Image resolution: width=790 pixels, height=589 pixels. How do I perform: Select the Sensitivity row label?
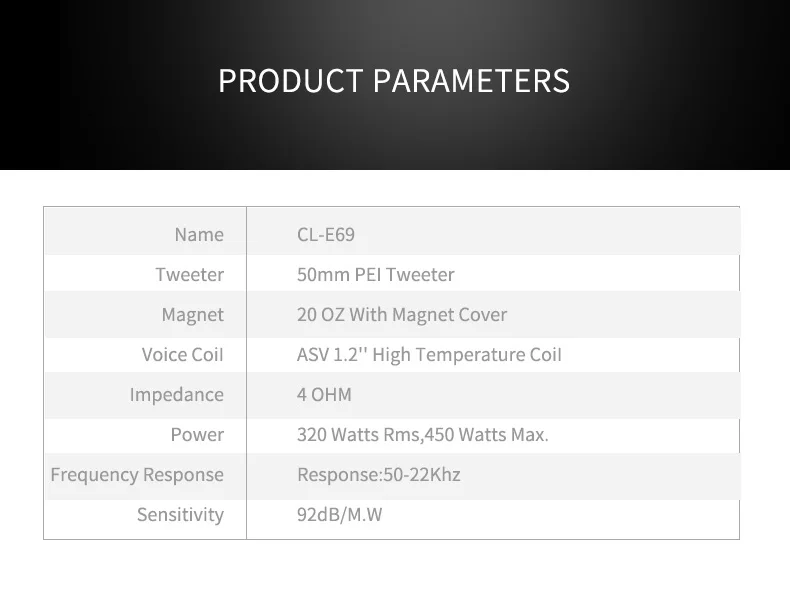[180, 514]
